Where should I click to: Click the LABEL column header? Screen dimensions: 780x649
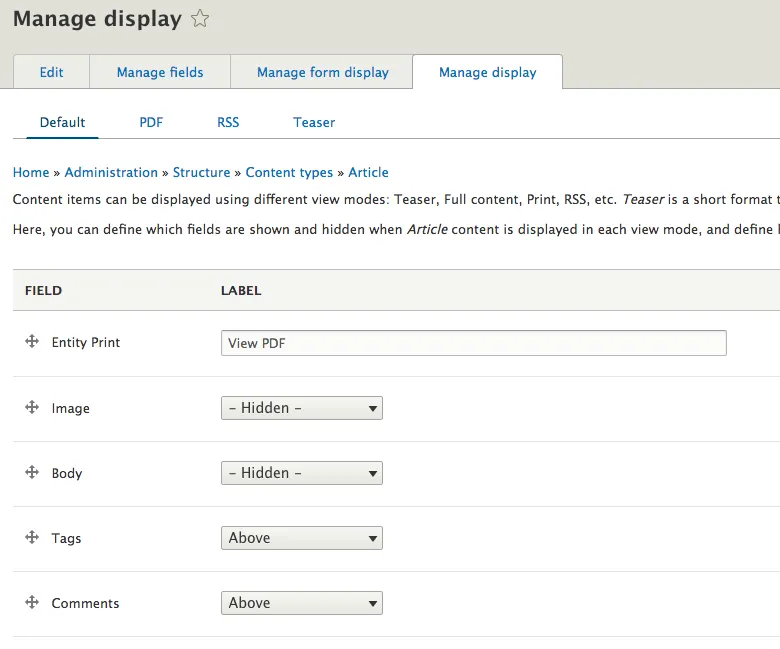tap(241, 290)
